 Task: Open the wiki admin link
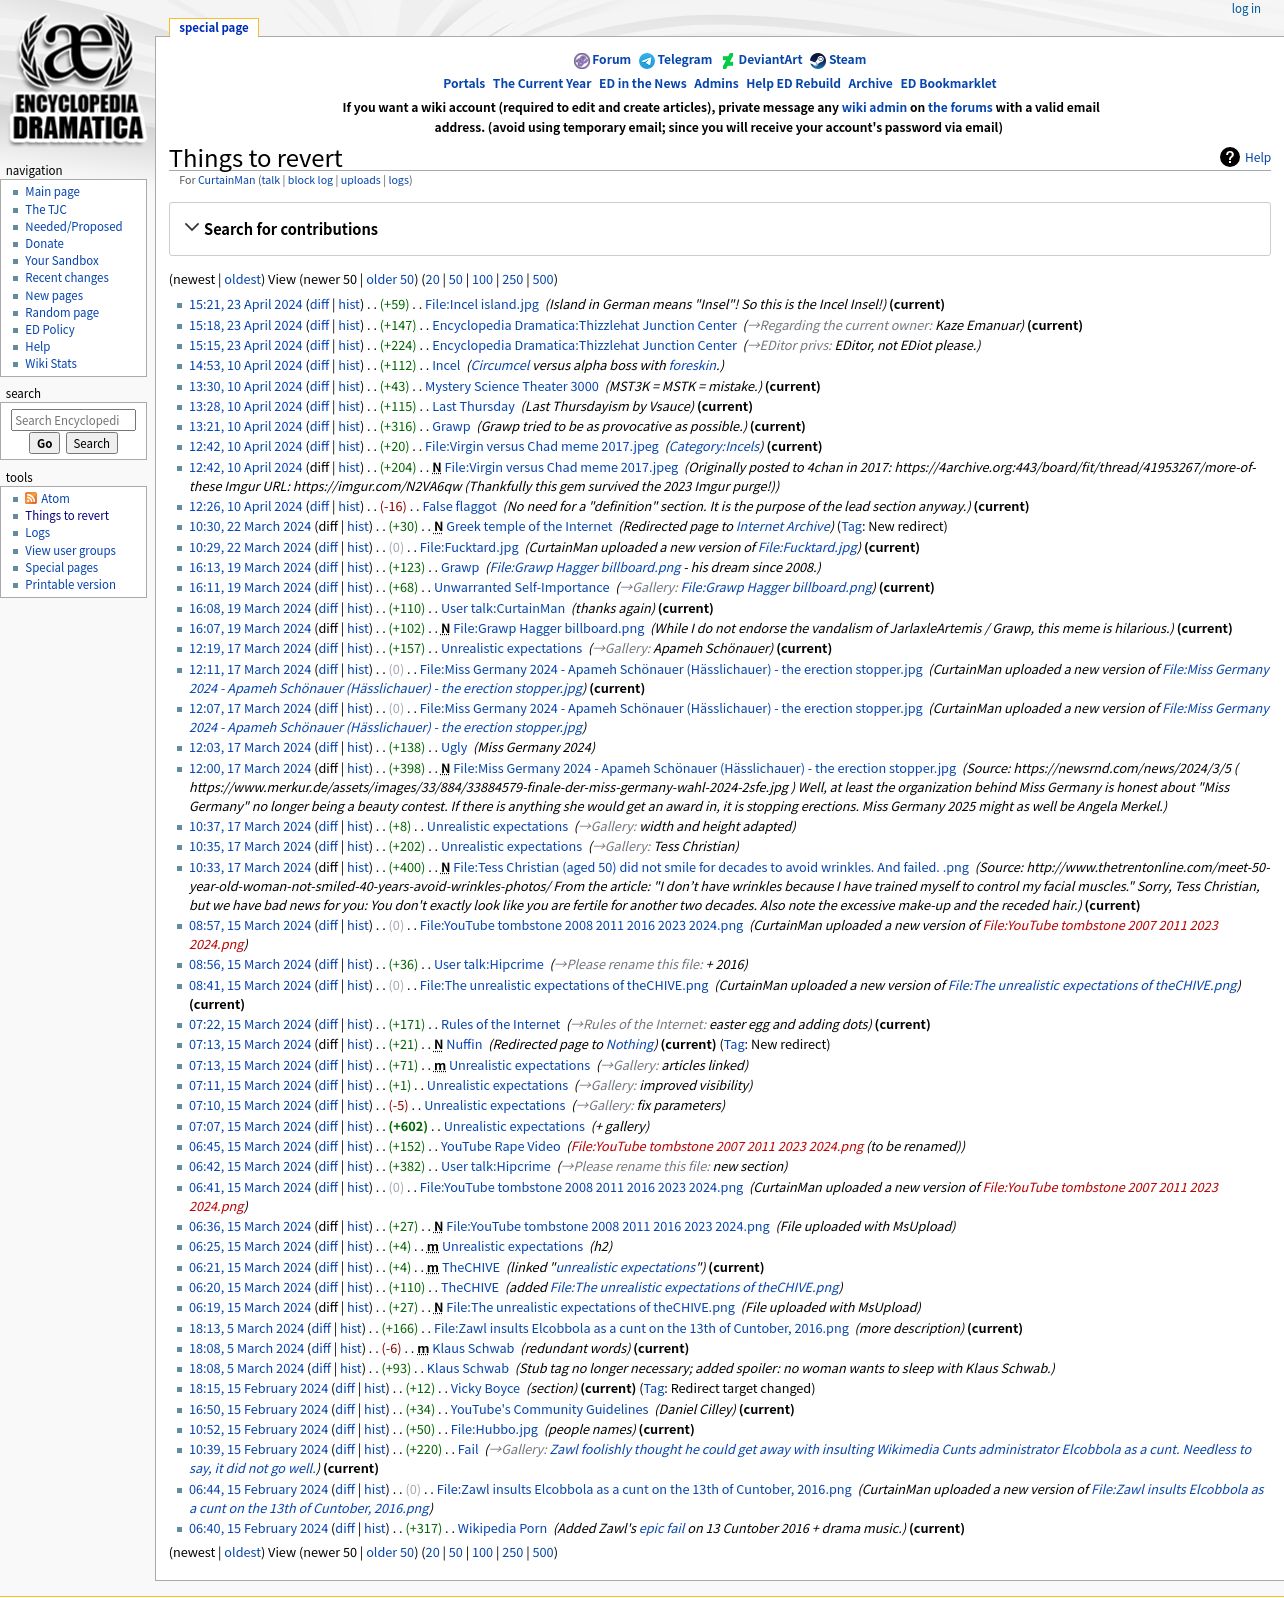tap(874, 108)
